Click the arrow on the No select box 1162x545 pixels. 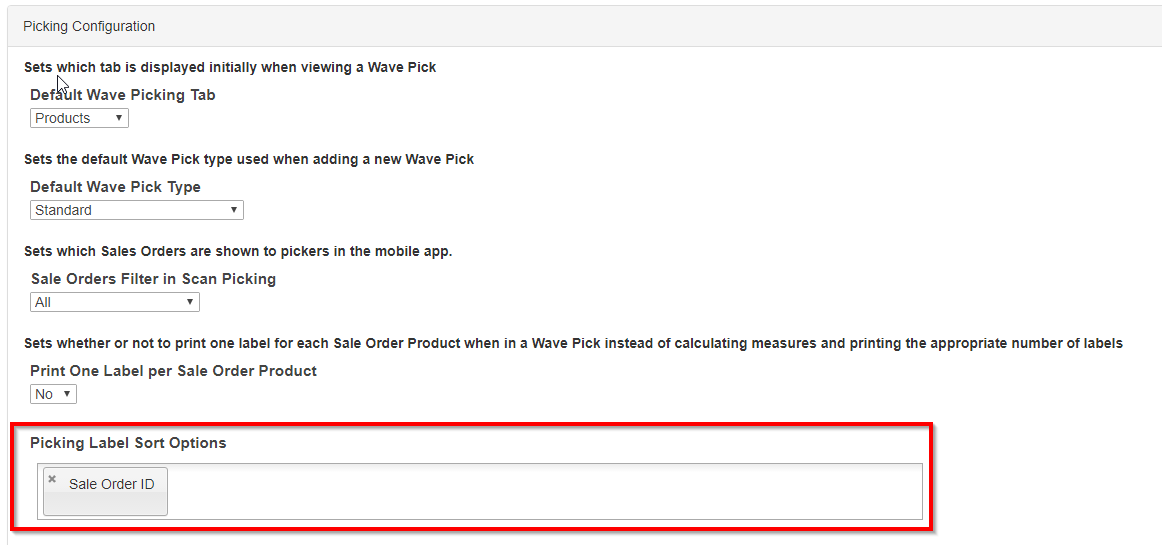(67, 394)
